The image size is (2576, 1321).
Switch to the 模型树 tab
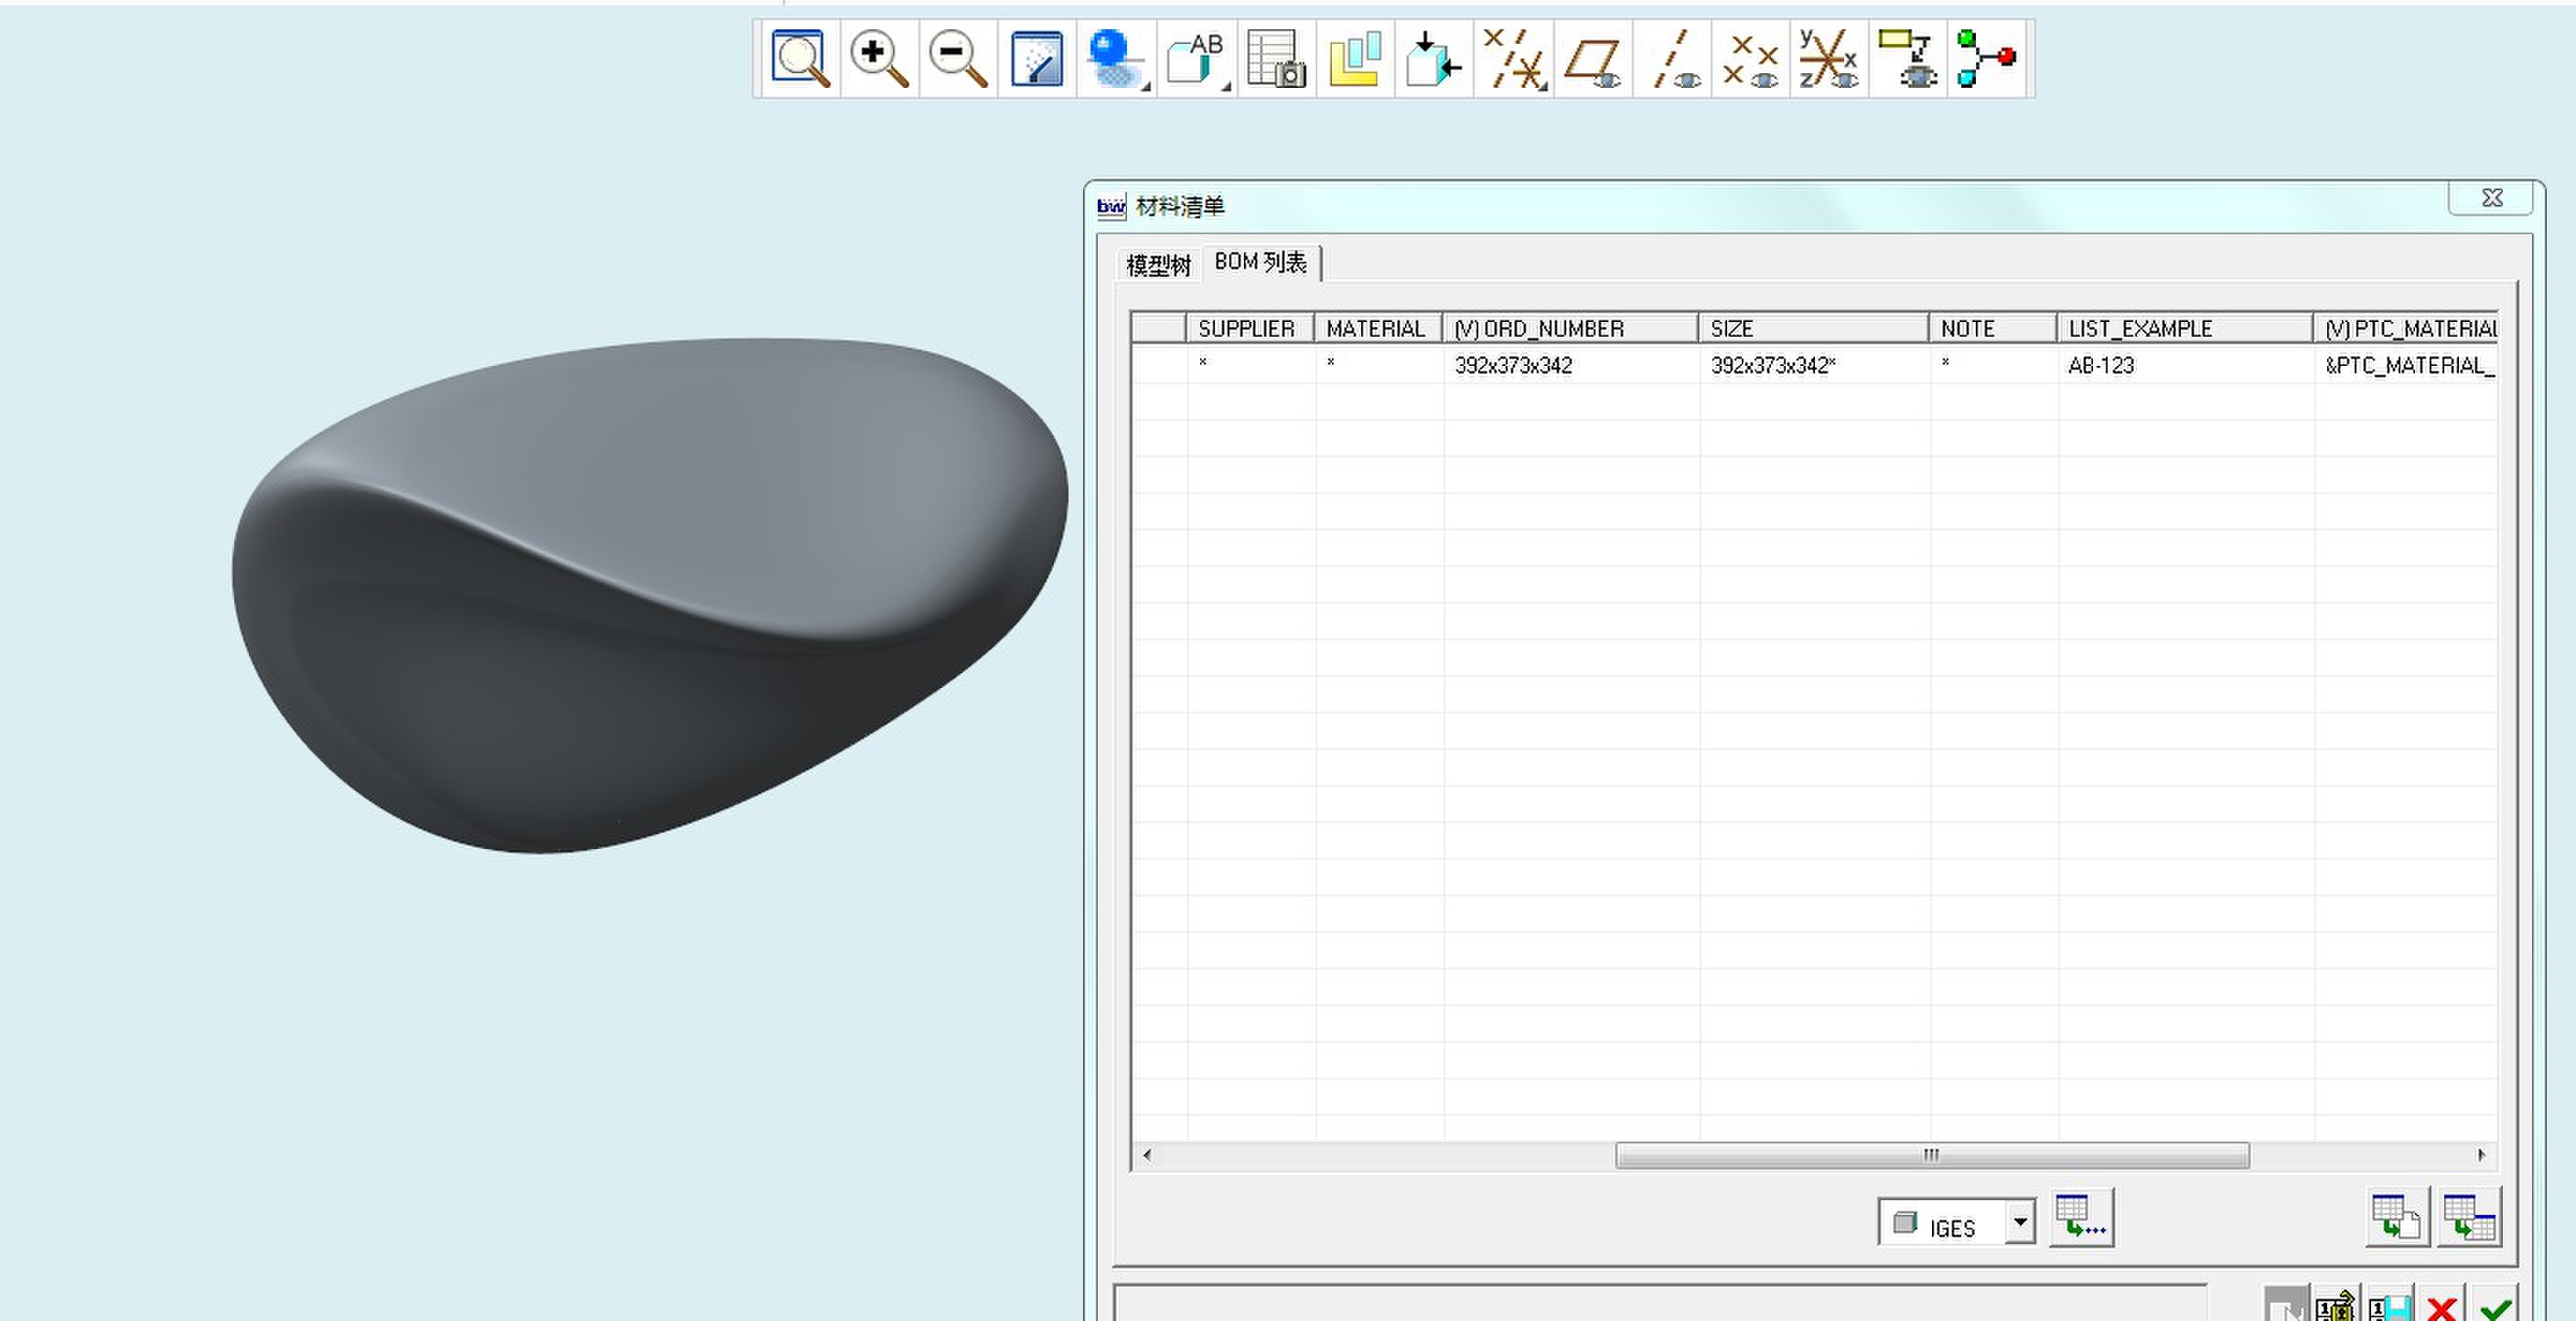(1158, 265)
